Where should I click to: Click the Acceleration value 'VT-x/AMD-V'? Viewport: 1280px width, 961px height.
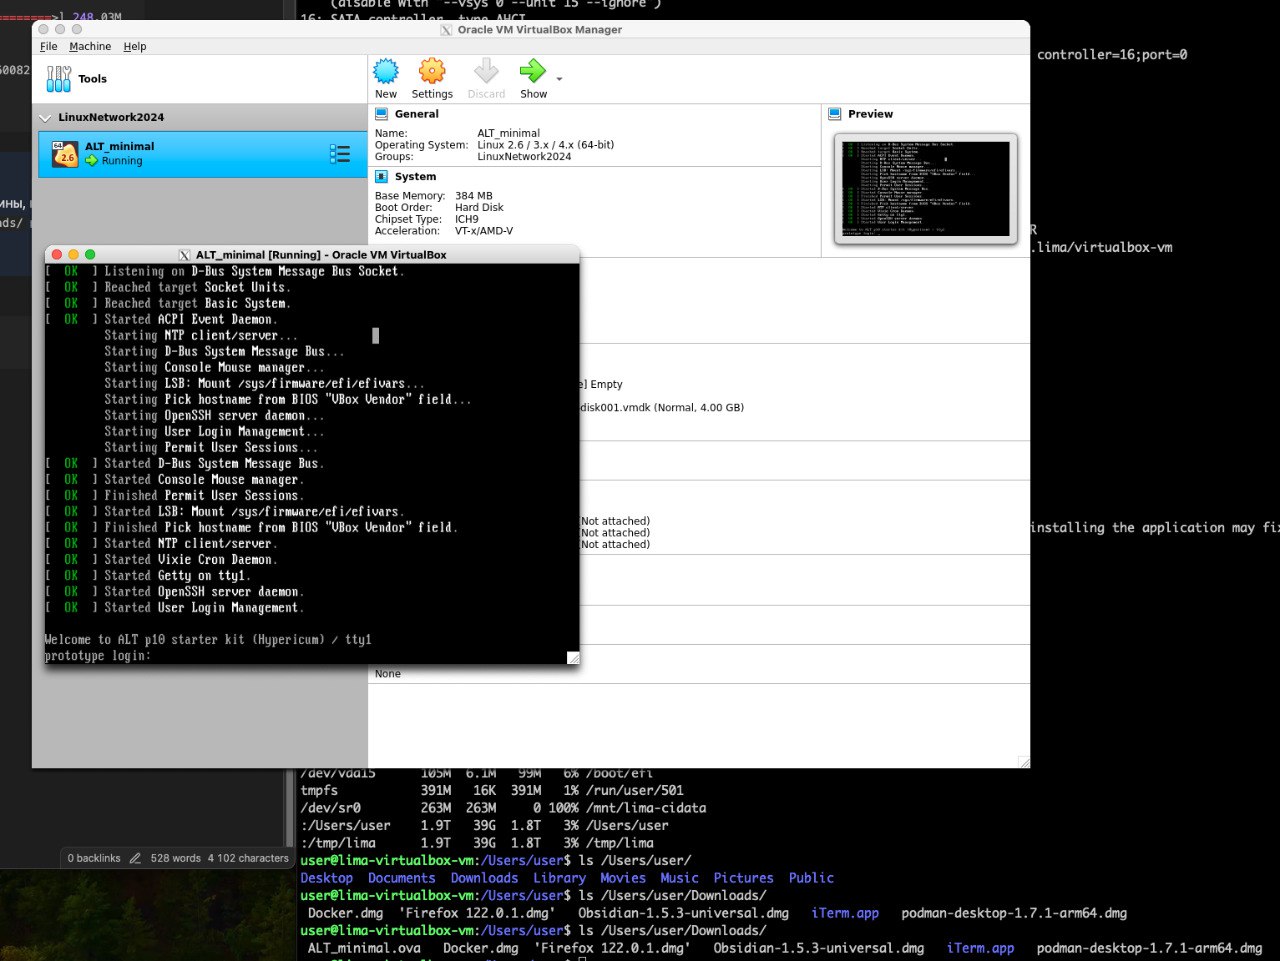(x=484, y=231)
